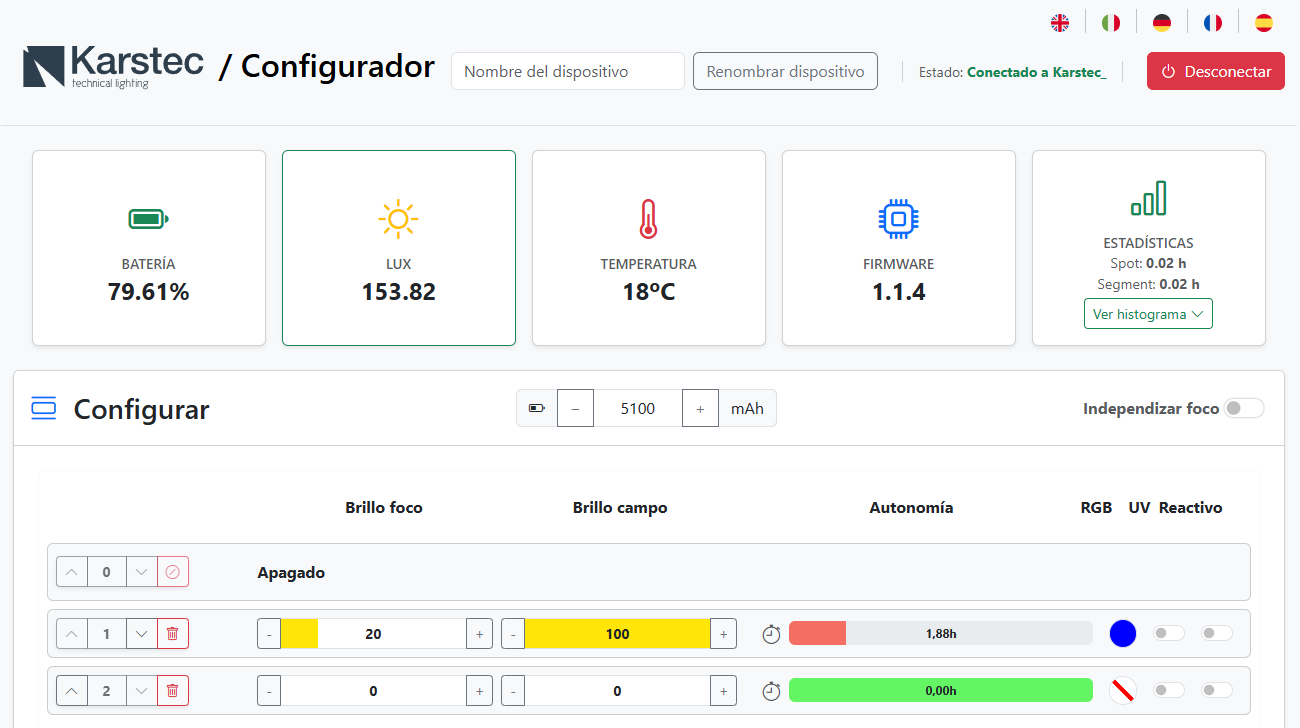Screen dimensions: 1300x728
Task: Select the German language flag
Action: (1162, 21)
